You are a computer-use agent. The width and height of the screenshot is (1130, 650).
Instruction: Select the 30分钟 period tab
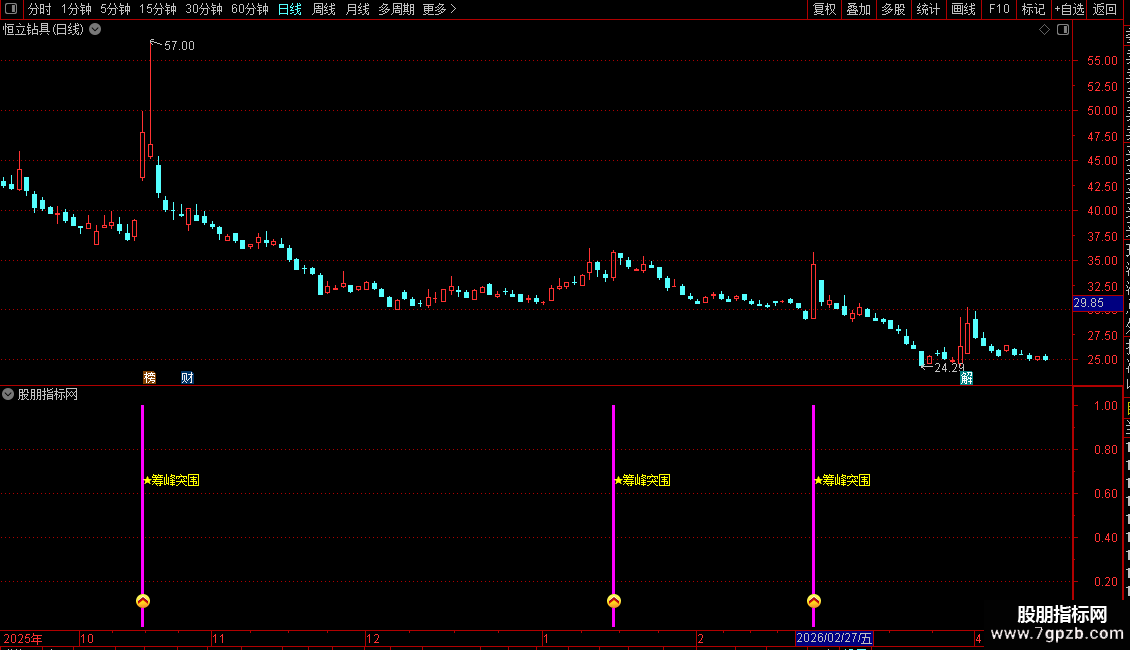(203, 9)
